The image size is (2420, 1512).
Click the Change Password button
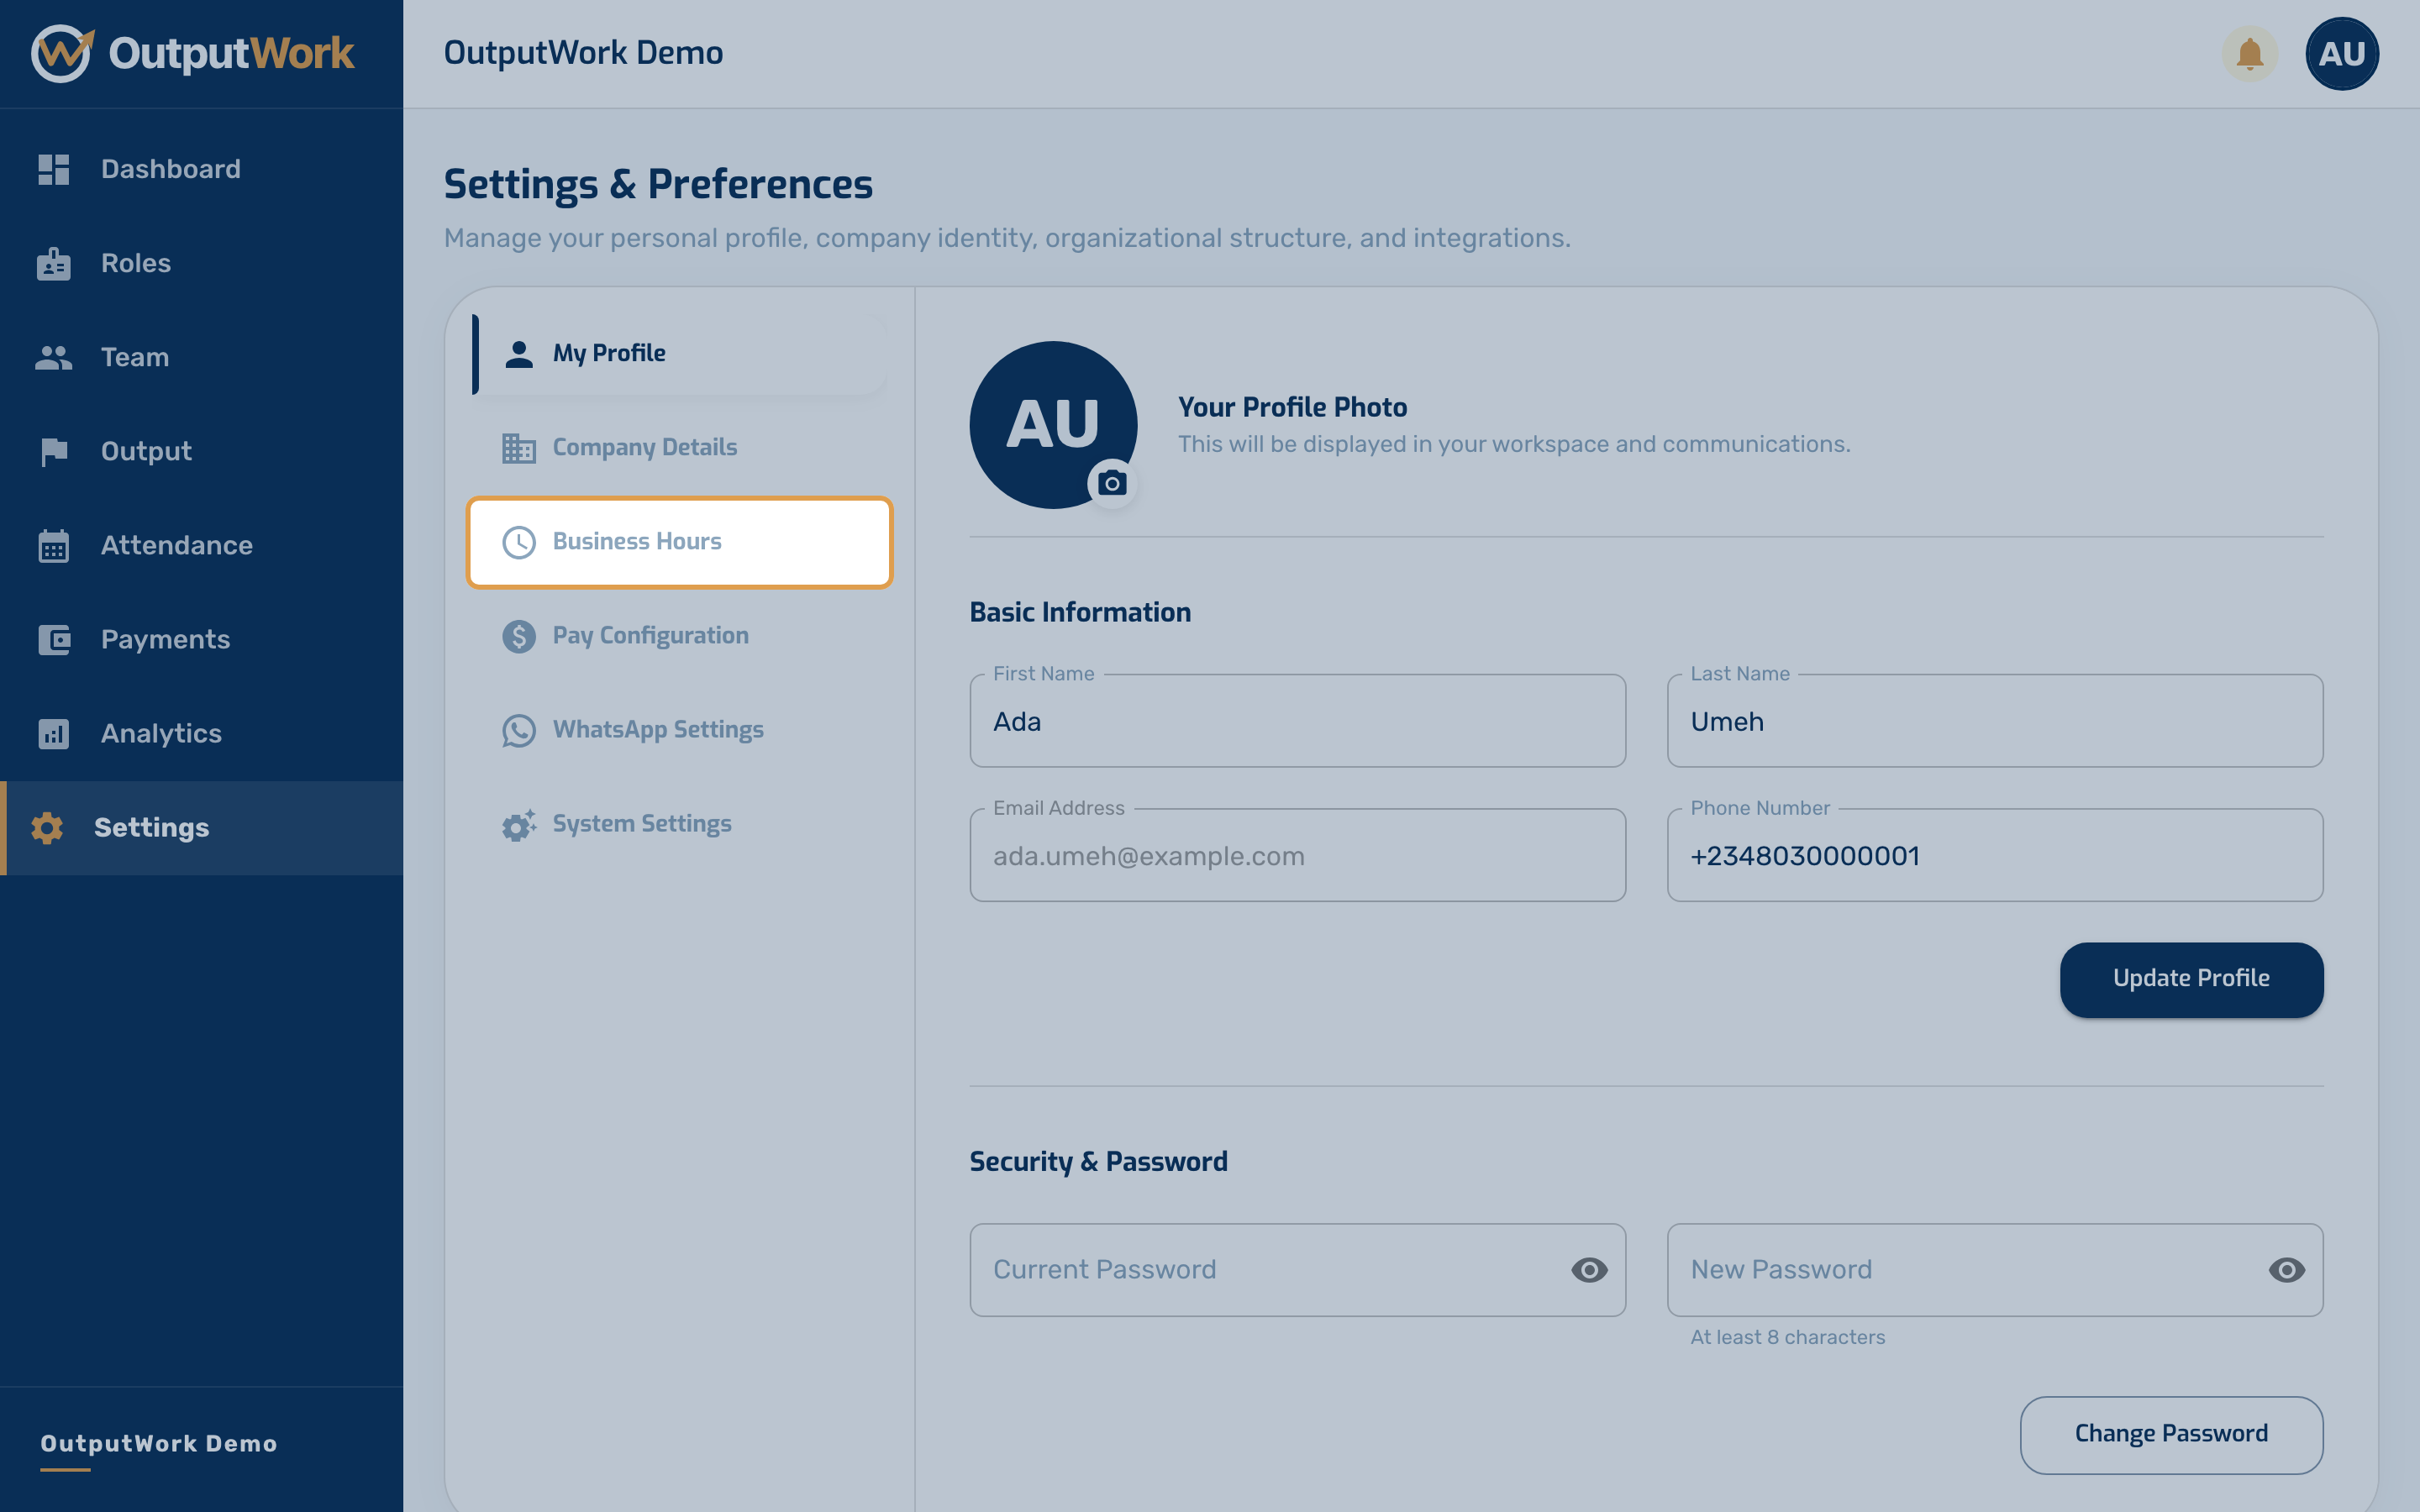click(x=2171, y=1434)
